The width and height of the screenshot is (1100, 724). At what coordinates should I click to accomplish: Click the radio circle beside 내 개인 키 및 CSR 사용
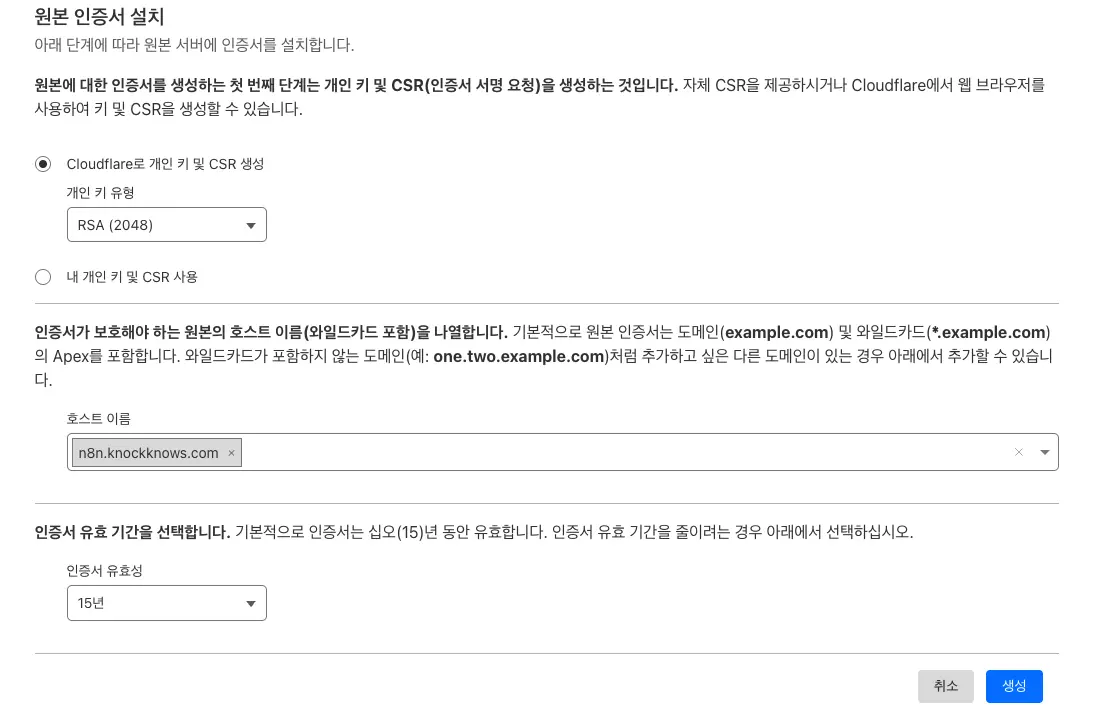pos(43,277)
